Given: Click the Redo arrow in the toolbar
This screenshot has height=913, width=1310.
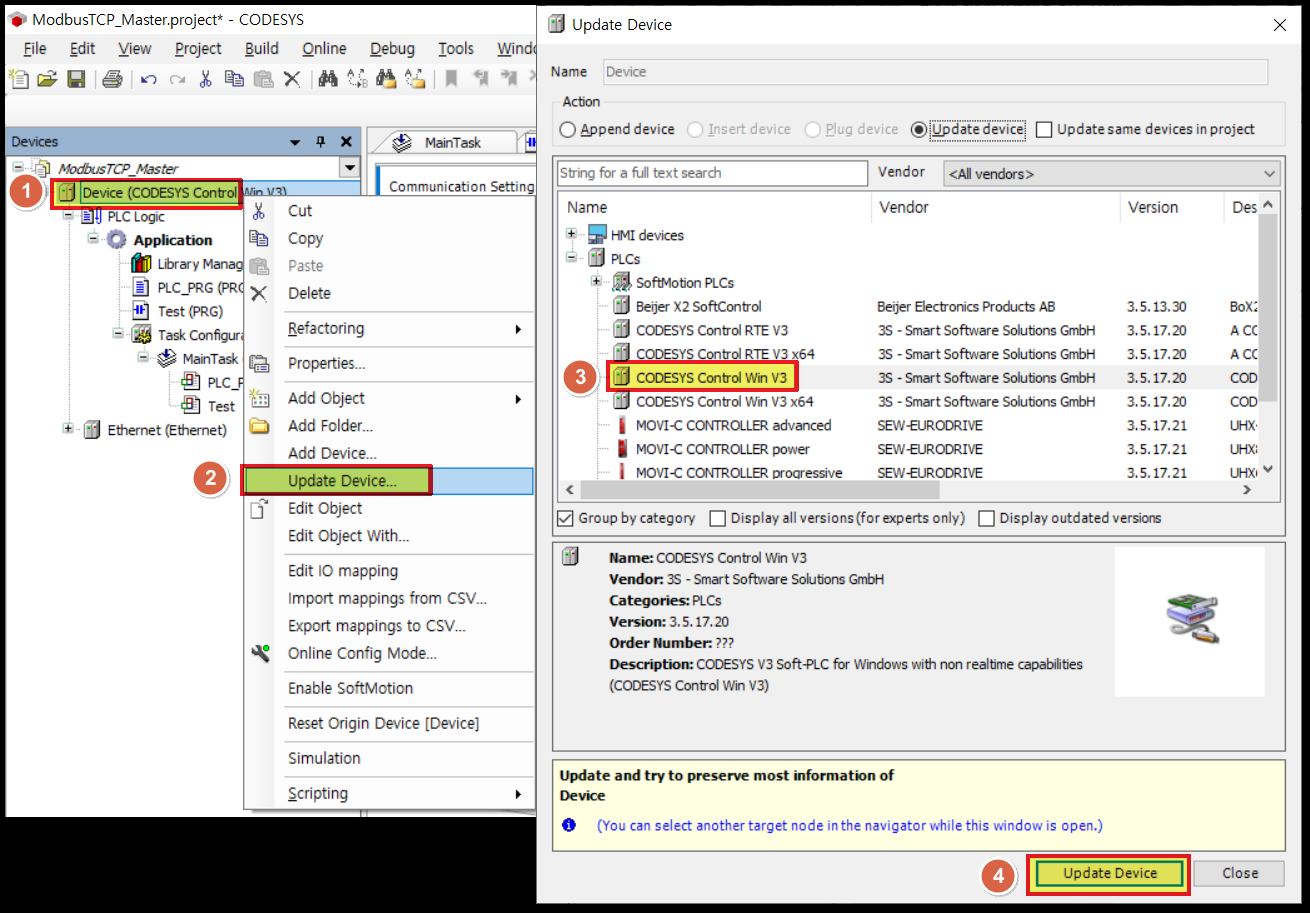Looking at the screenshot, I should click(177, 79).
